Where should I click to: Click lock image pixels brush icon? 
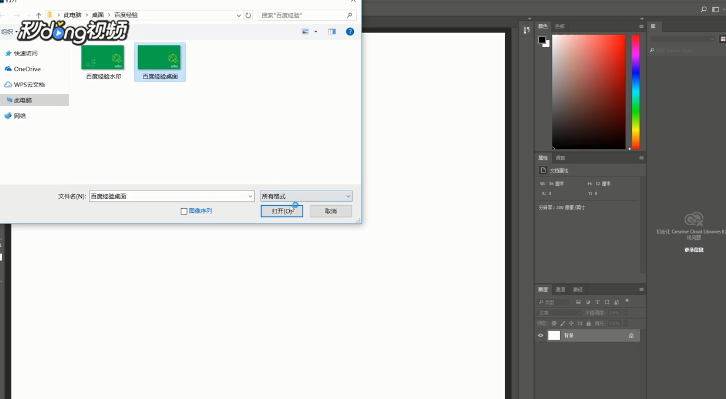tap(563, 324)
